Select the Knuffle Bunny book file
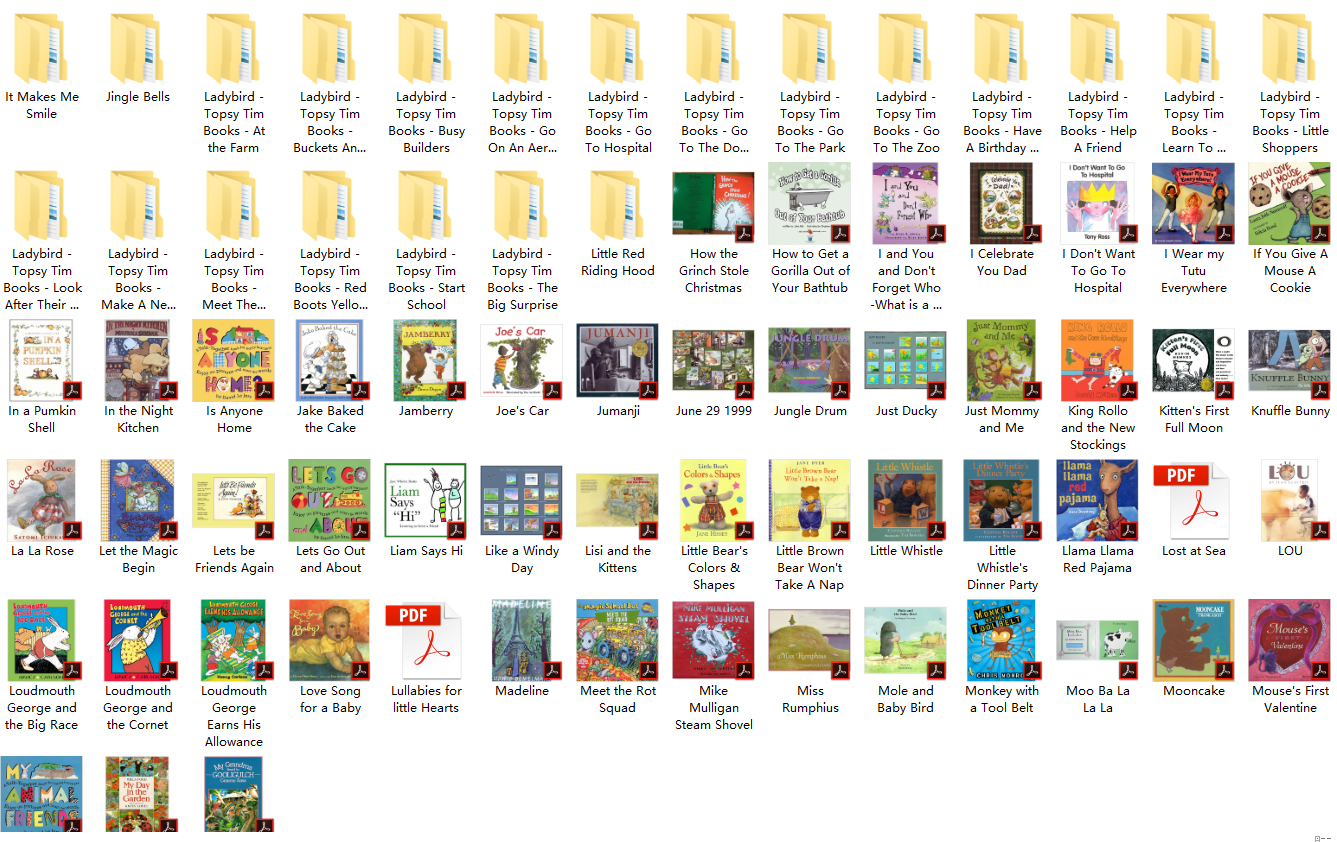This screenshot has height=842, width=1337. [1289, 360]
